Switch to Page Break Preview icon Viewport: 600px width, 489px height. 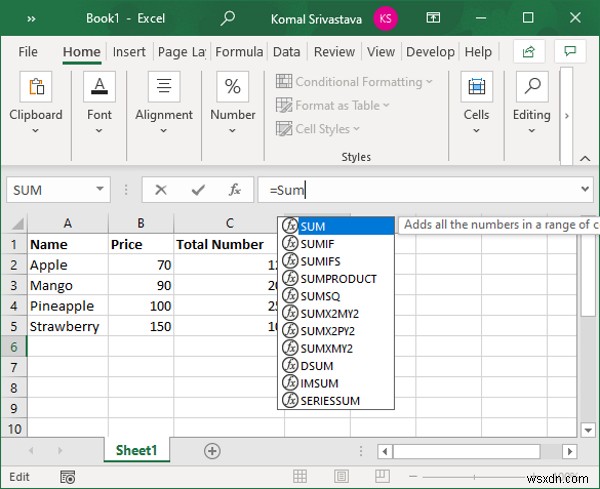coord(382,476)
